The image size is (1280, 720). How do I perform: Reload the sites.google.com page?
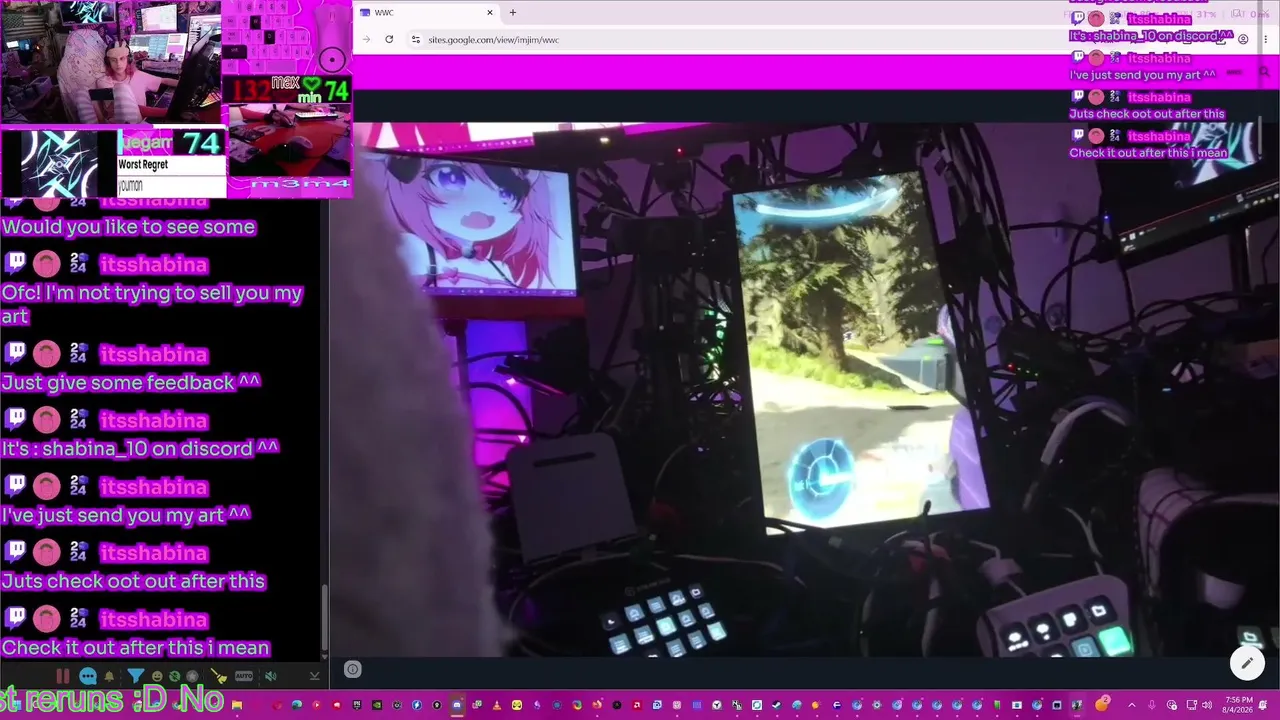[389, 40]
